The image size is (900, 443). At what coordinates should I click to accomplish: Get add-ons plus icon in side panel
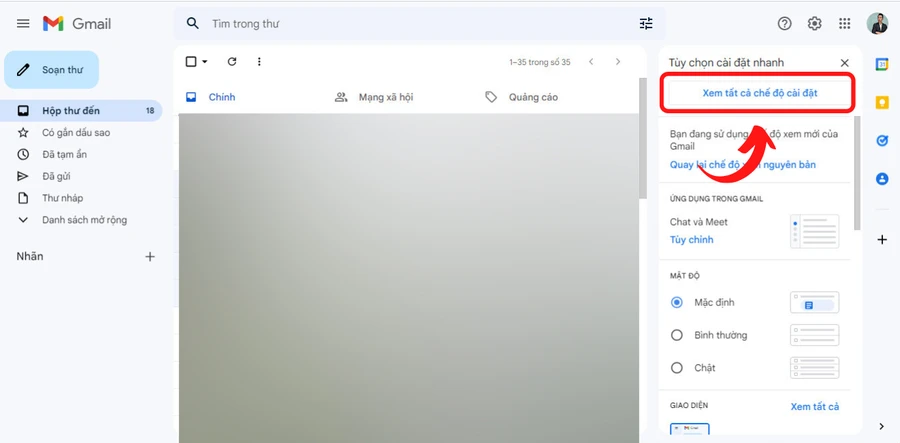point(882,240)
